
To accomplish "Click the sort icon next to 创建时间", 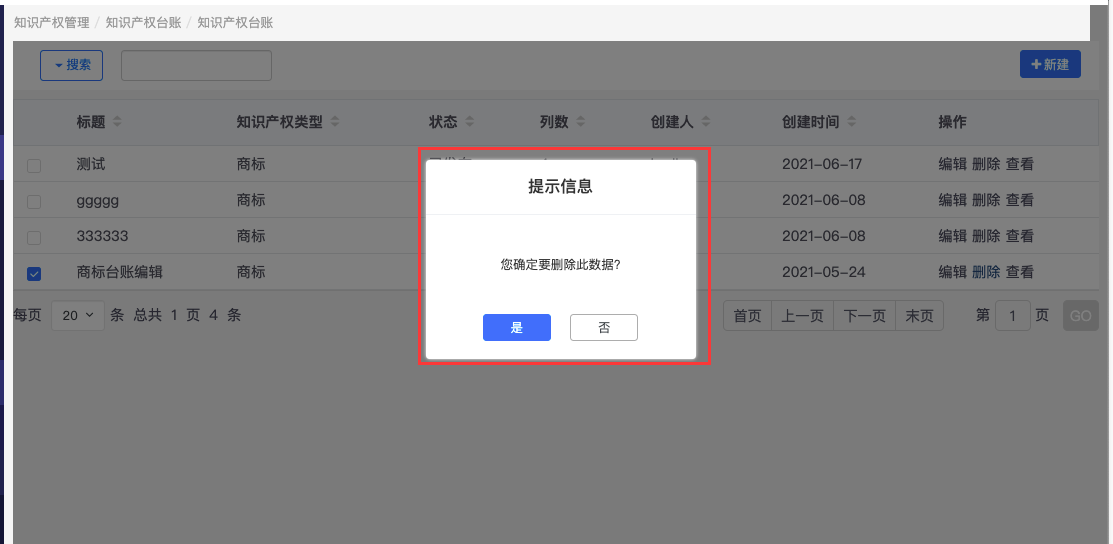I will click(x=852, y=122).
